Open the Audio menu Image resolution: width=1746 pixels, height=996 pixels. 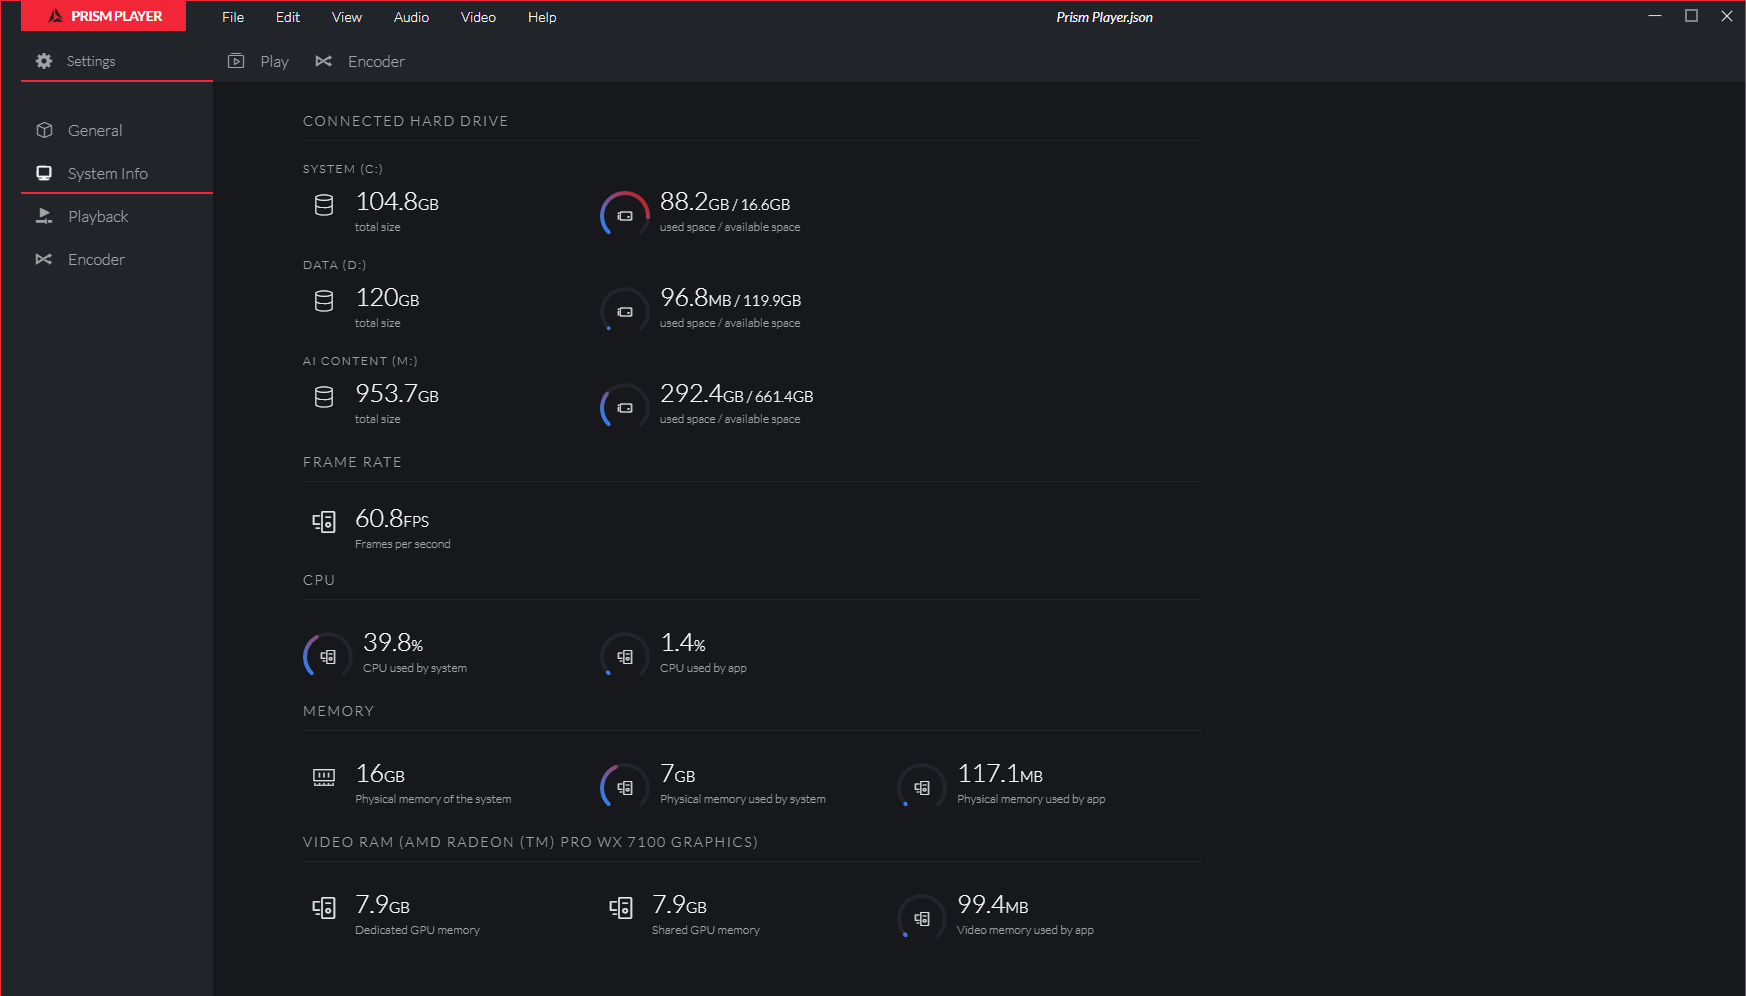tap(411, 17)
